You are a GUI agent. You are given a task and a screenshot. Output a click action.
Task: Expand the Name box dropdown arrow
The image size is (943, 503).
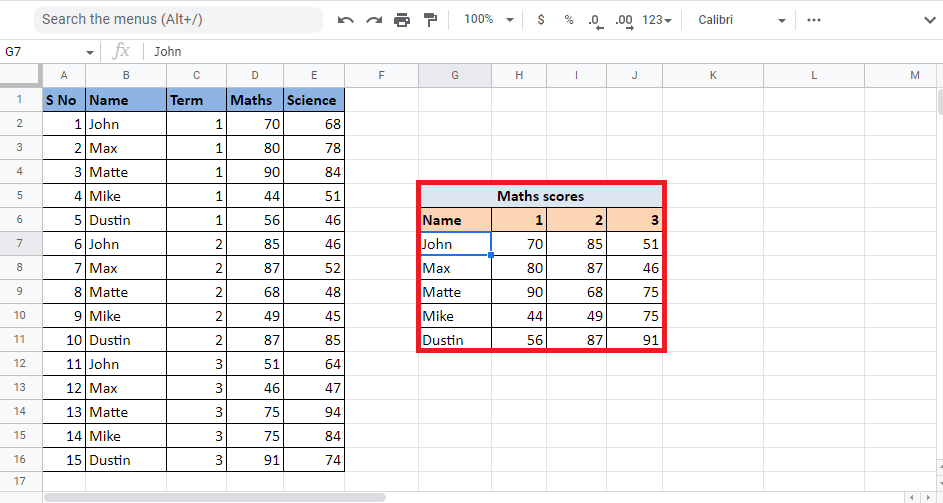coord(90,52)
